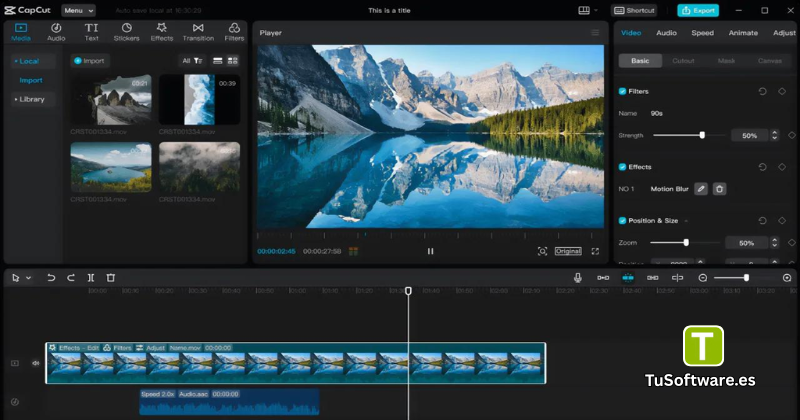Select the mountain road clip thumbnail
Screen dimensions: 800x420
pos(111,100)
